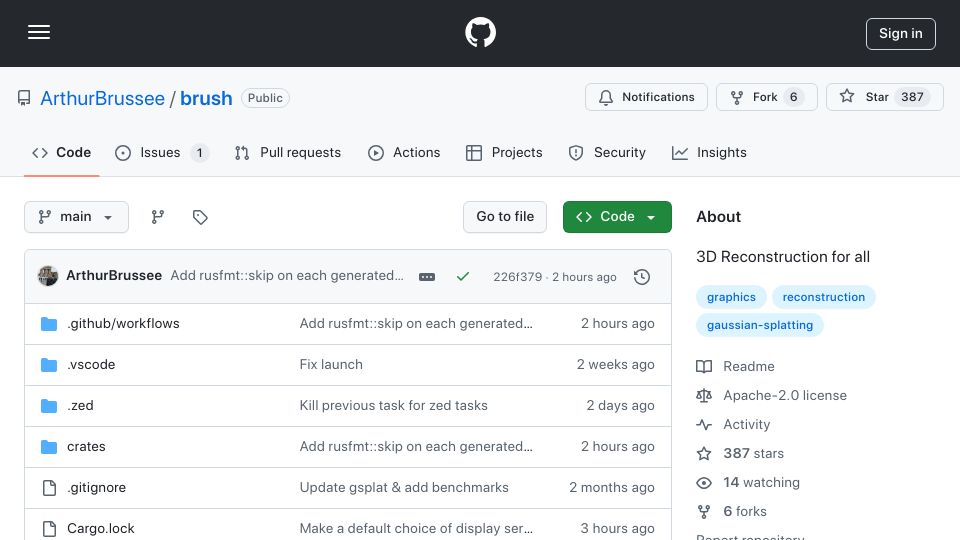Open ArthurBrussee owner profile link

102,98
